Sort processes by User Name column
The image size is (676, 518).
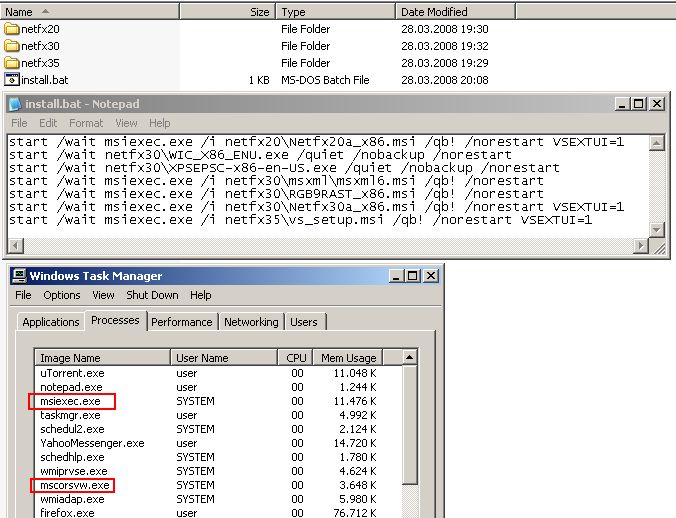point(224,358)
